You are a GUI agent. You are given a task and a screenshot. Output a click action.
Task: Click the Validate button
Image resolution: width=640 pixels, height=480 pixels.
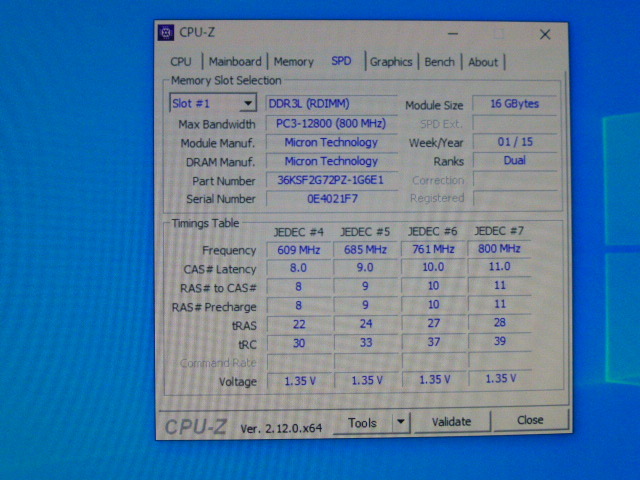pos(451,421)
